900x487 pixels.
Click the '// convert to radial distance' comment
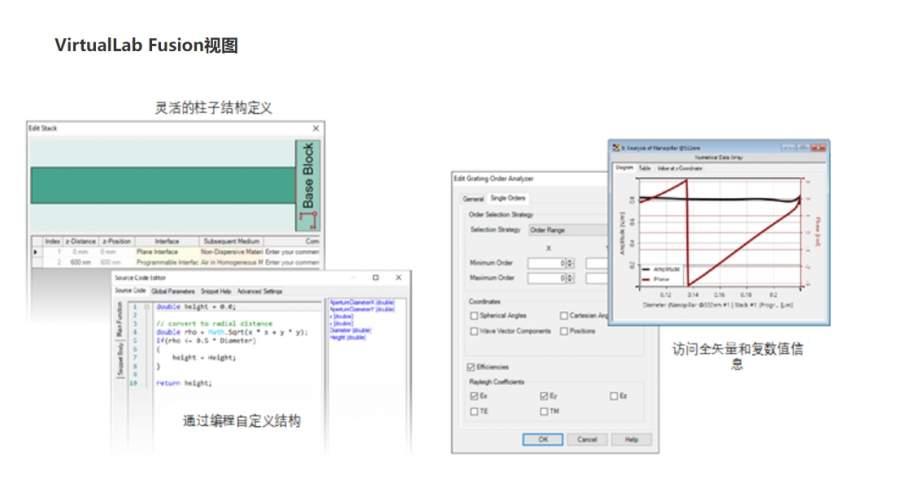pyautogui.click(x=214, y=323)
